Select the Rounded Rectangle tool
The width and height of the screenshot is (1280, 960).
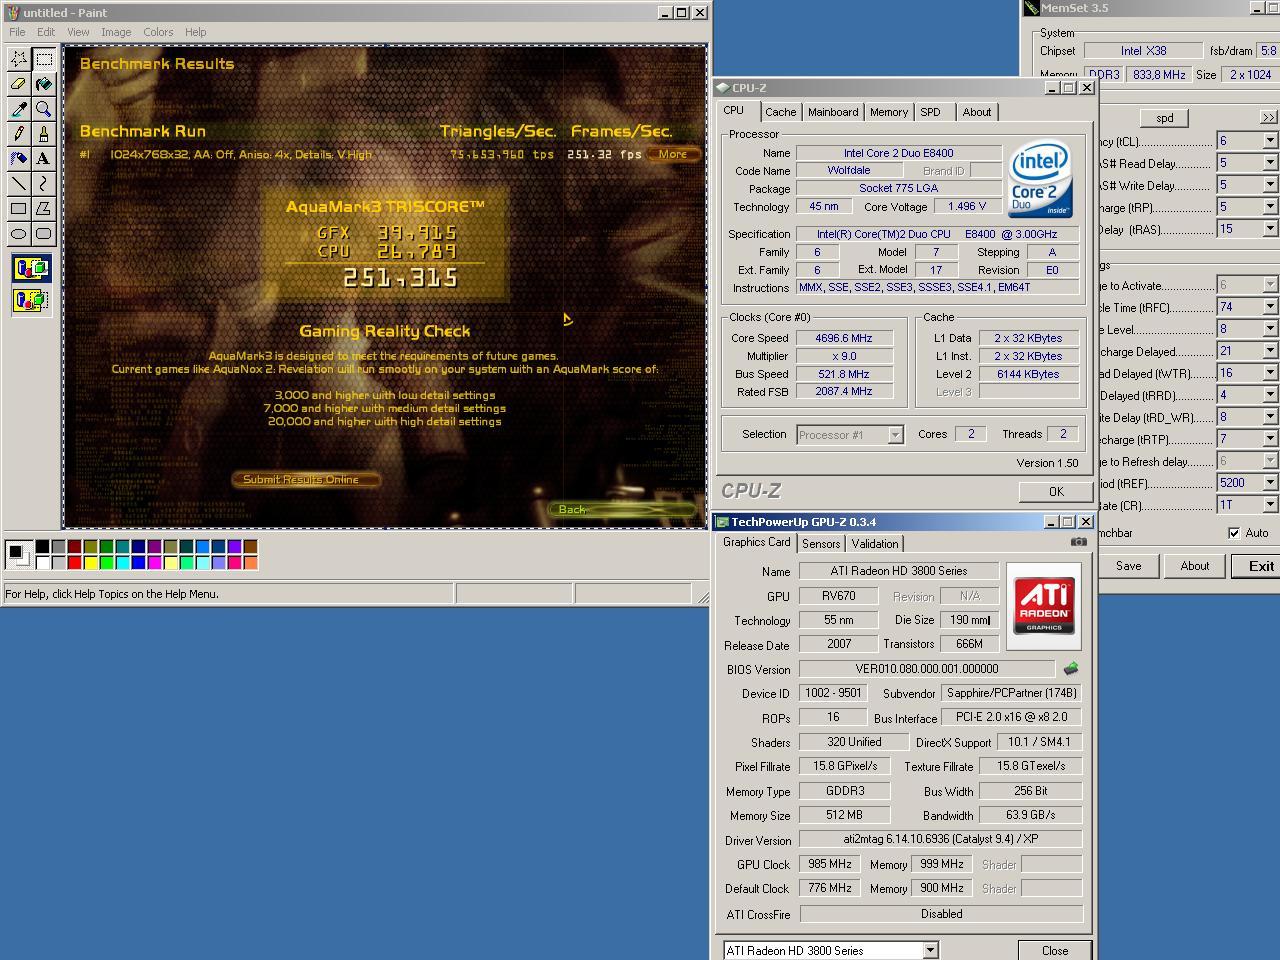[x=44, y=234]
